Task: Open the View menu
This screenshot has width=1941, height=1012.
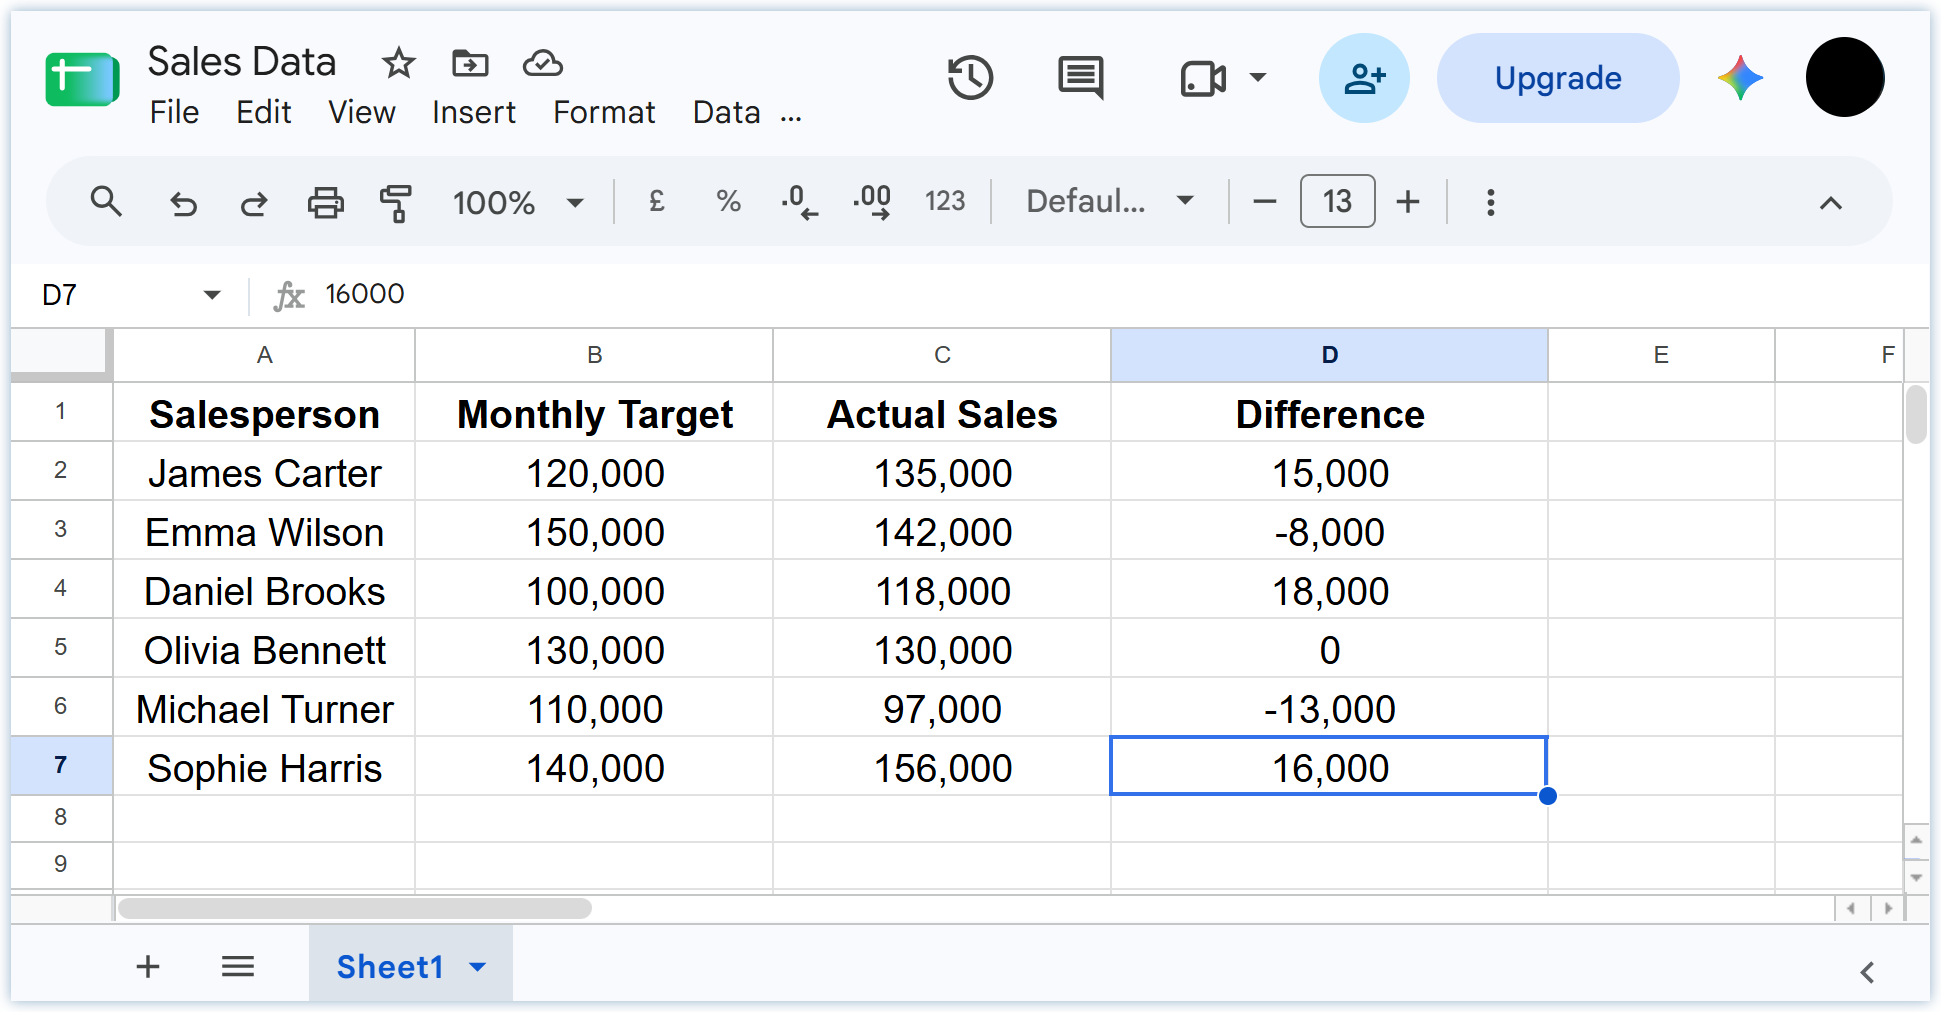Action: click(361, 112)
